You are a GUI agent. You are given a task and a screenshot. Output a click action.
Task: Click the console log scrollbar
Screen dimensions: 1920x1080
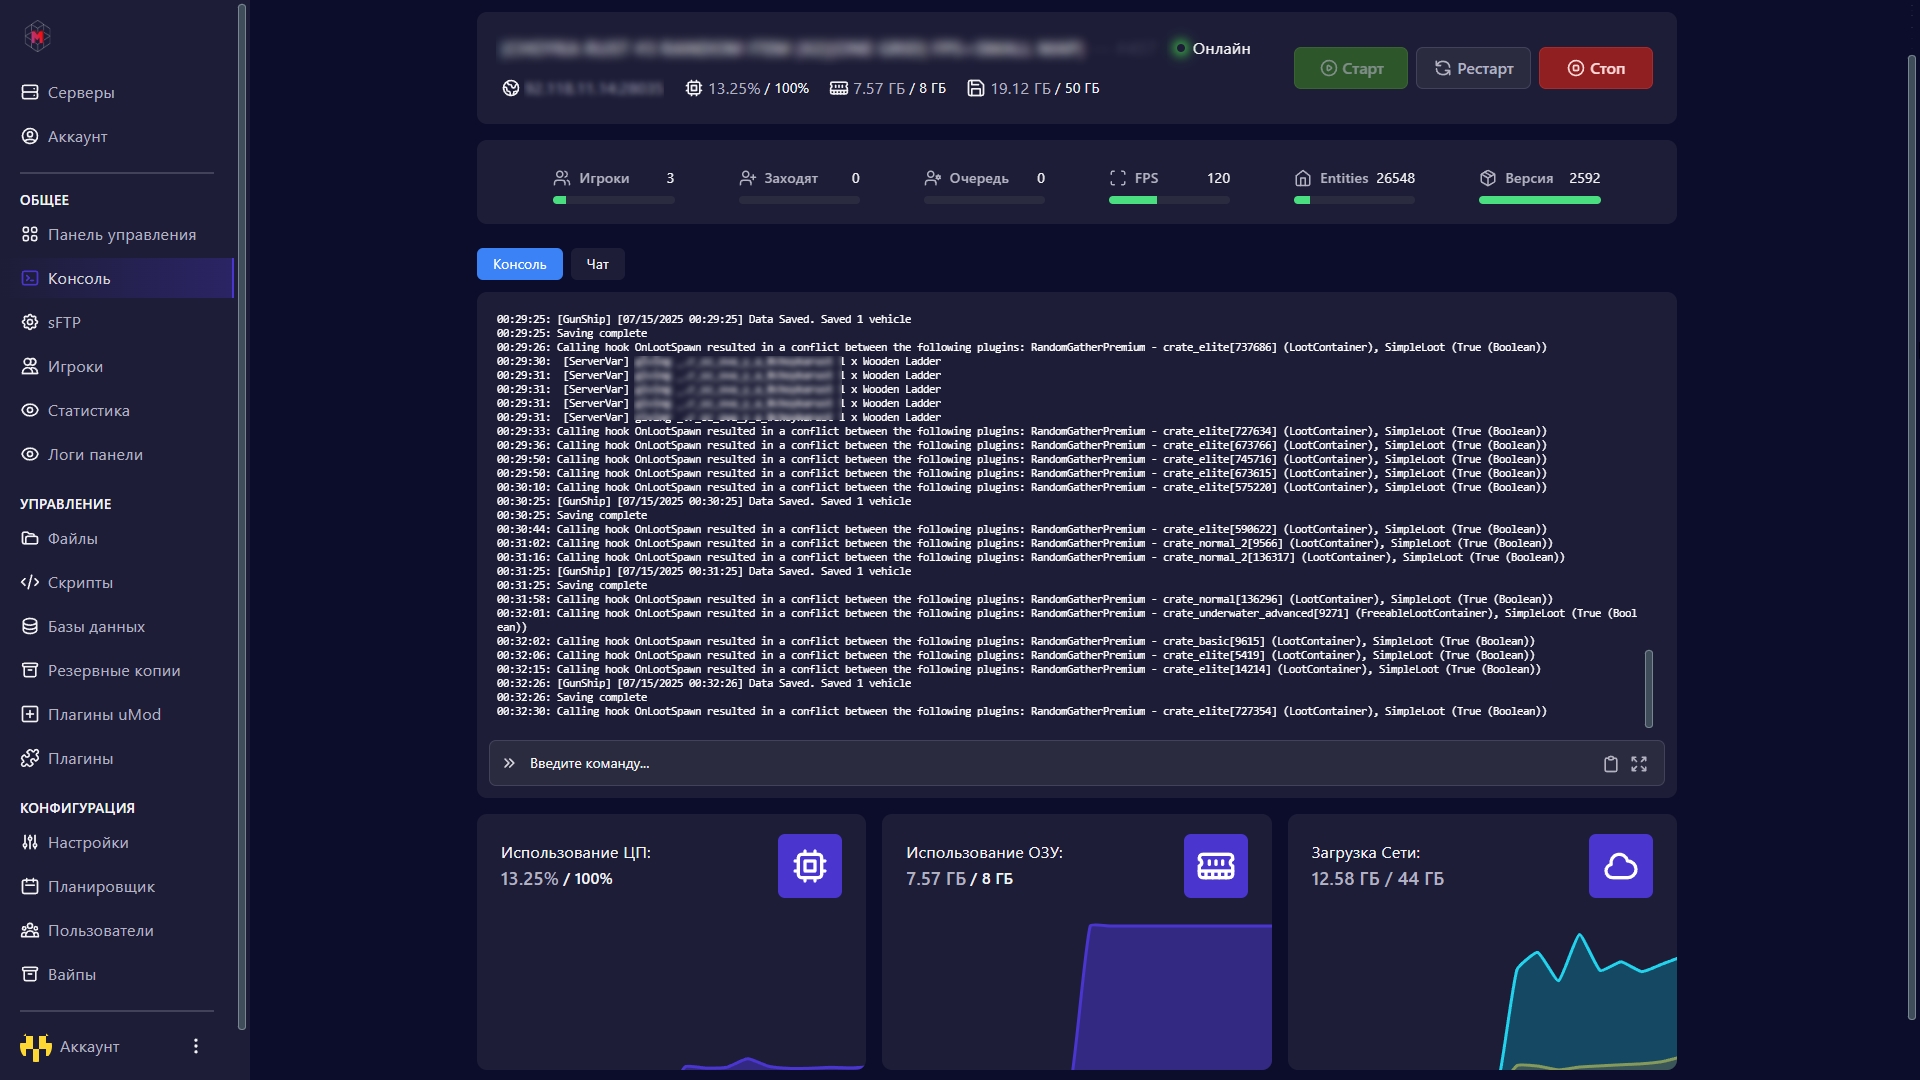coord(1648,688)
